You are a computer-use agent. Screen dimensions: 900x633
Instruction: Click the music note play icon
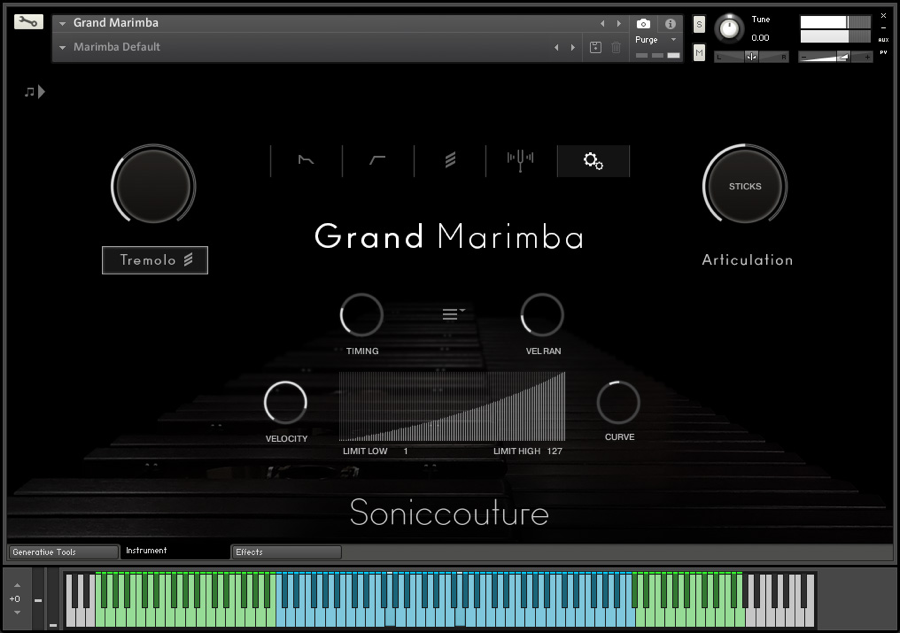34,92
